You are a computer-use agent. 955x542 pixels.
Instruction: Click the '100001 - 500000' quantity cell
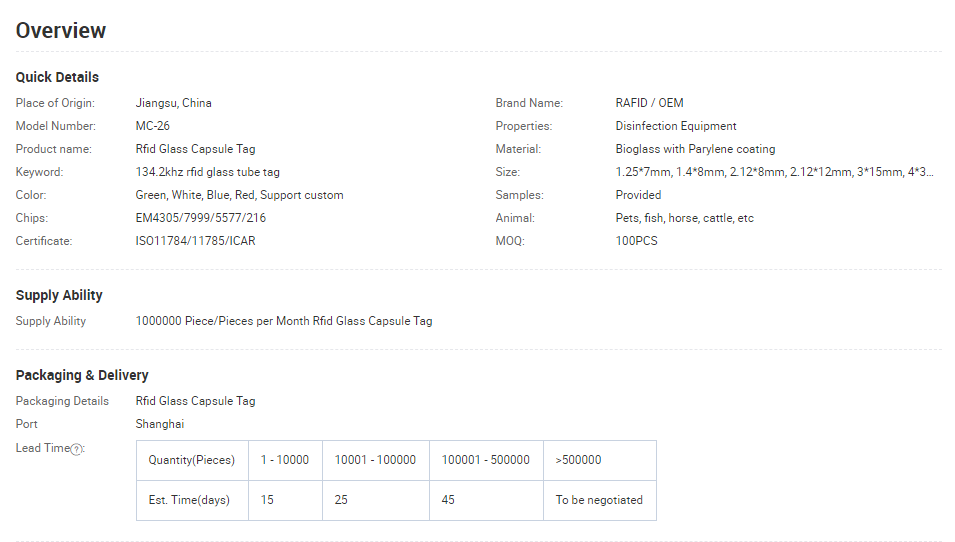(x=486, y=460)
